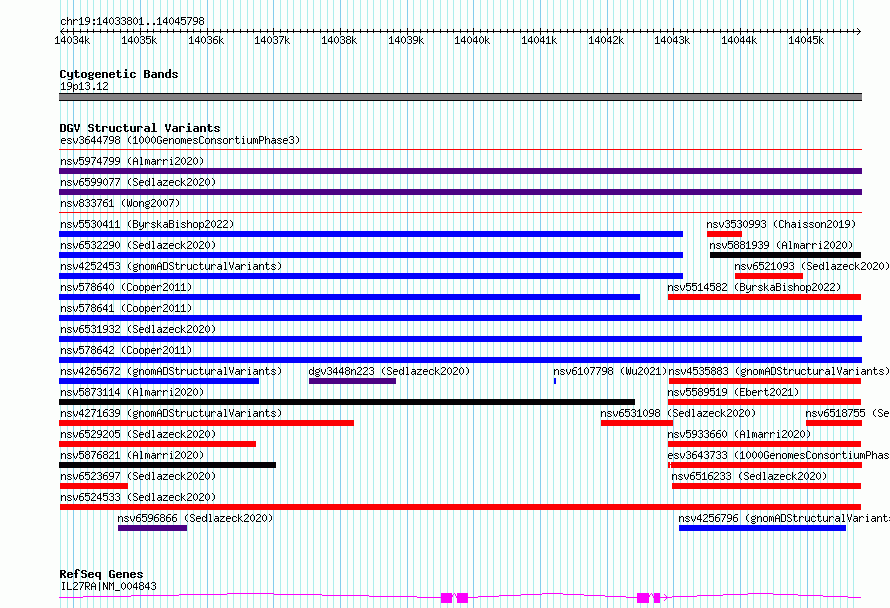This screenshot has width=890, height=608.
Task: Click the tiny blue nsv6107798 Wu2021 marker
Action: 555,381
